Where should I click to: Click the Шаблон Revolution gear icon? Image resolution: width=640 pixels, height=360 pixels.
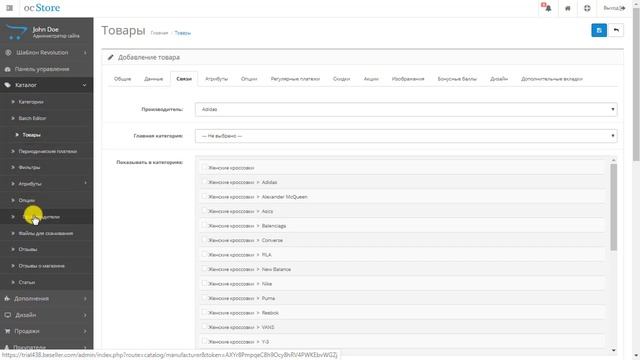(8, 53)
